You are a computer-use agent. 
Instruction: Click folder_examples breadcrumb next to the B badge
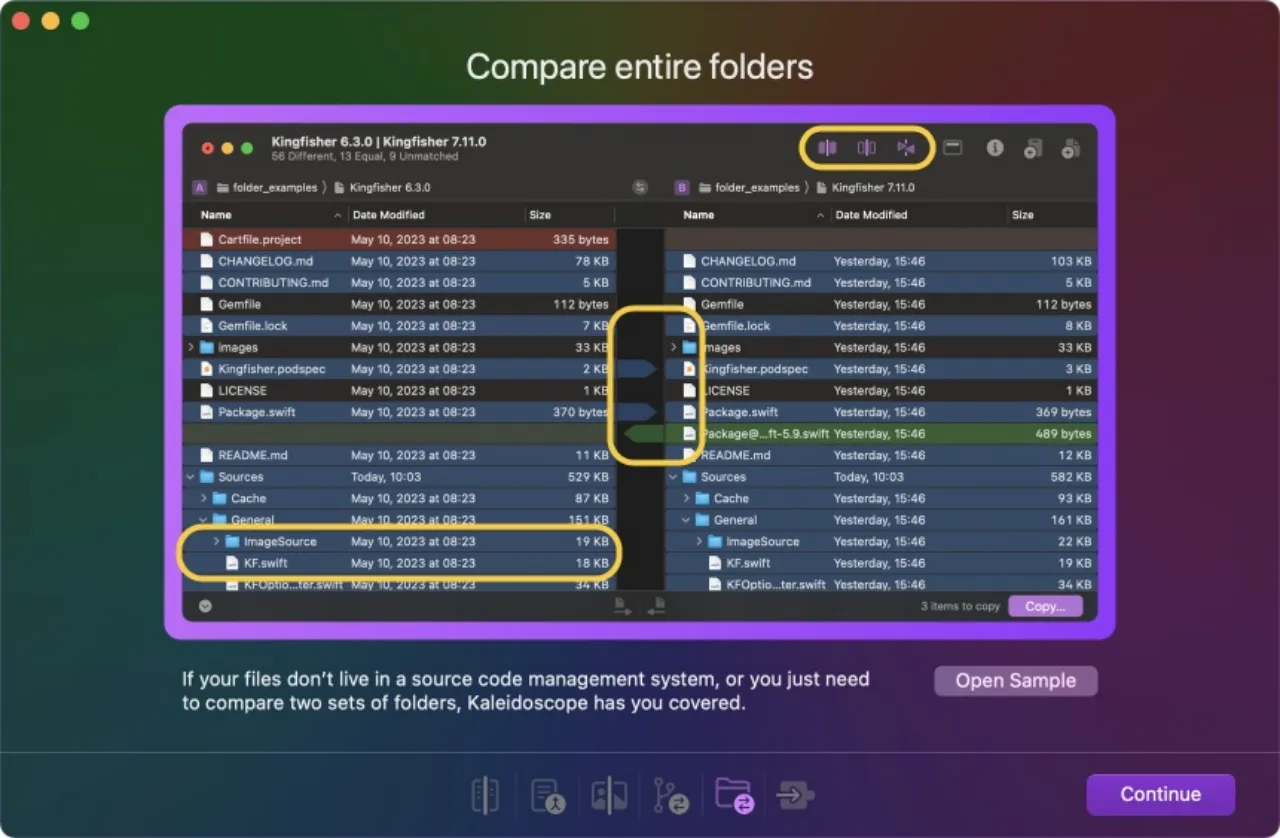749,187
